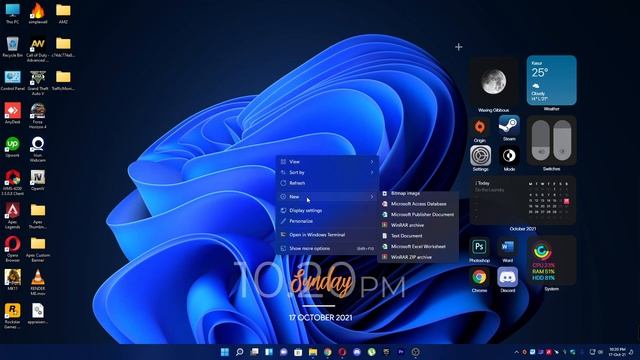Open Task View on the taskbar
Image resolution: width=640 pixels, height=360 pixels.
pos(254,352)
